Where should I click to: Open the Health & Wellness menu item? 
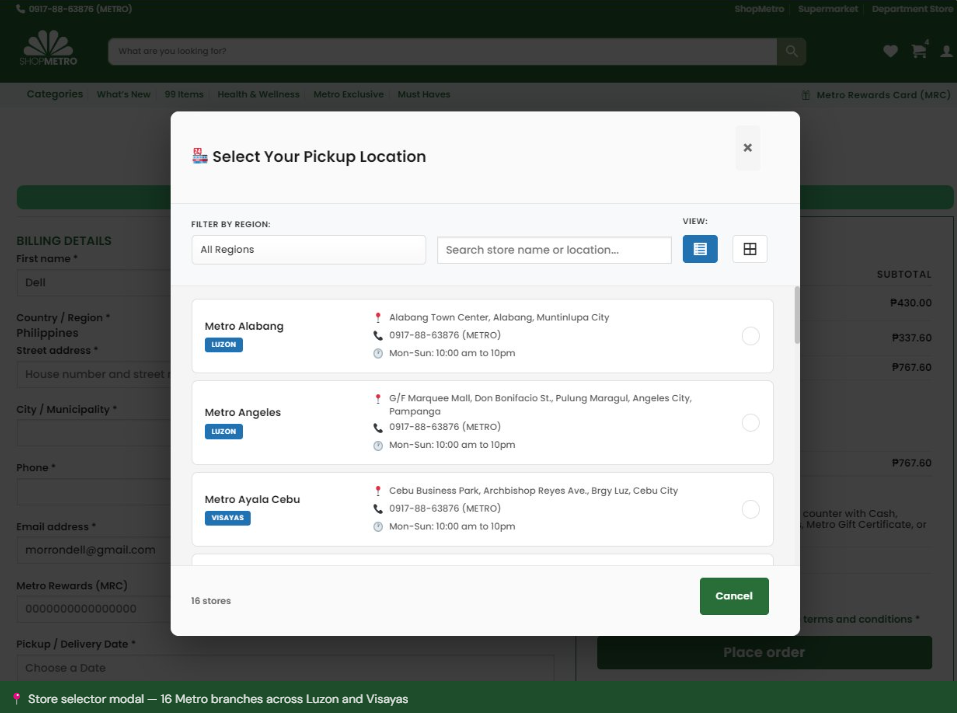pos(258,95)
